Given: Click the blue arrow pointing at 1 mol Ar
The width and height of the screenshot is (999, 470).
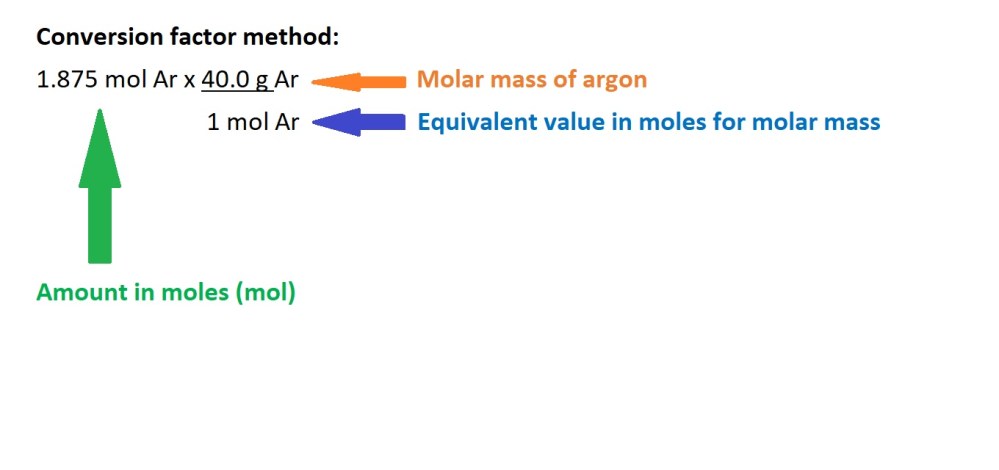Looking at the screenshot, I should tap(362, 123).
